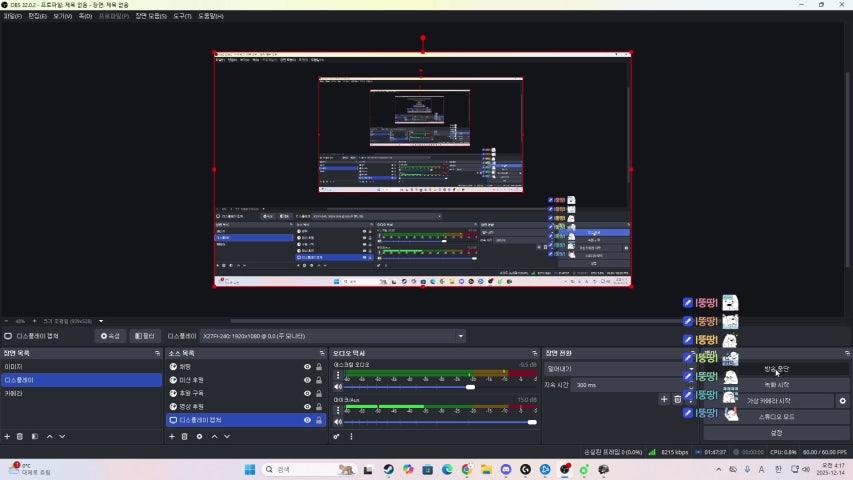Screen dimensions: 853x480
Task: Add a new scene with the plus icon
Action: point(7,436)
